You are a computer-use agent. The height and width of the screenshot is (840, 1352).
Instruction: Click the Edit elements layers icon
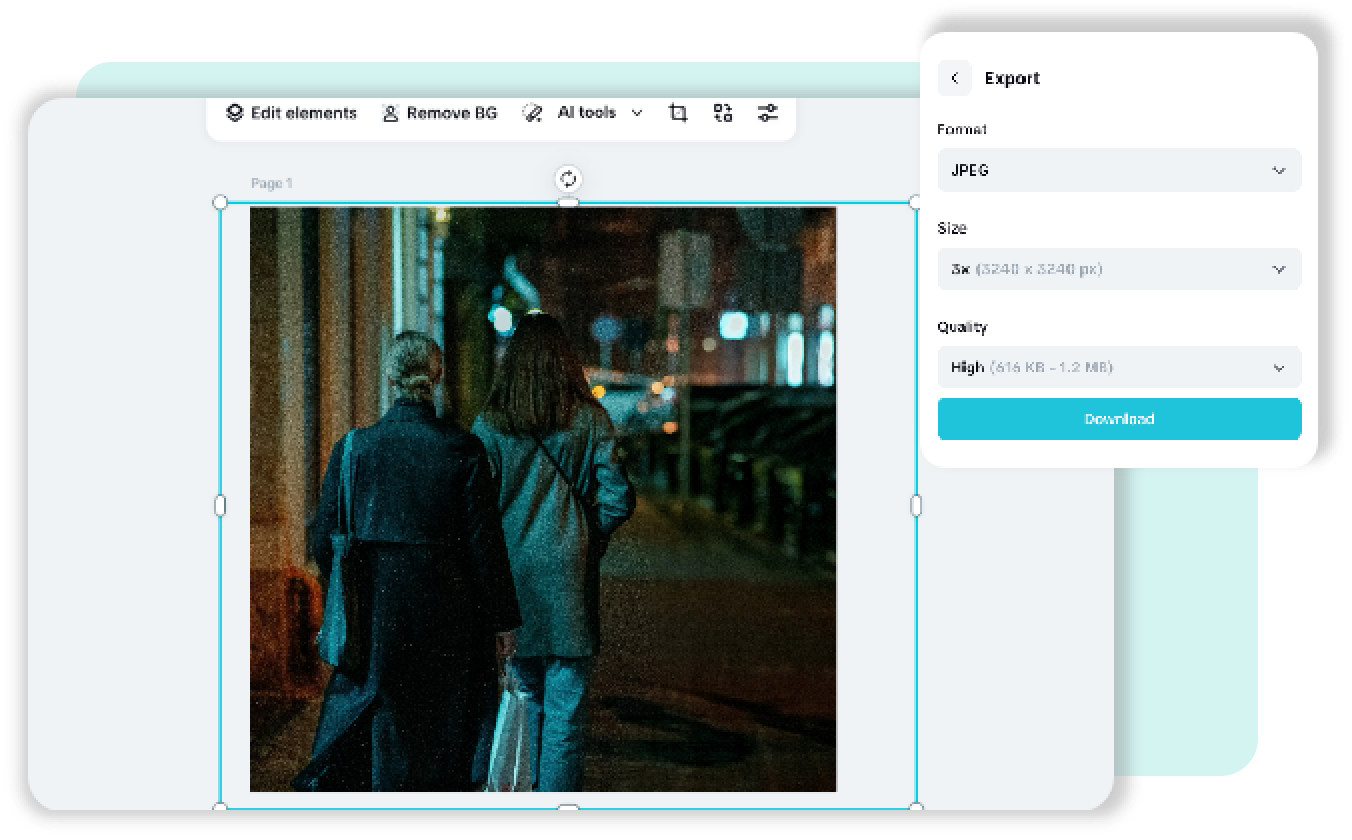[235, 113]
